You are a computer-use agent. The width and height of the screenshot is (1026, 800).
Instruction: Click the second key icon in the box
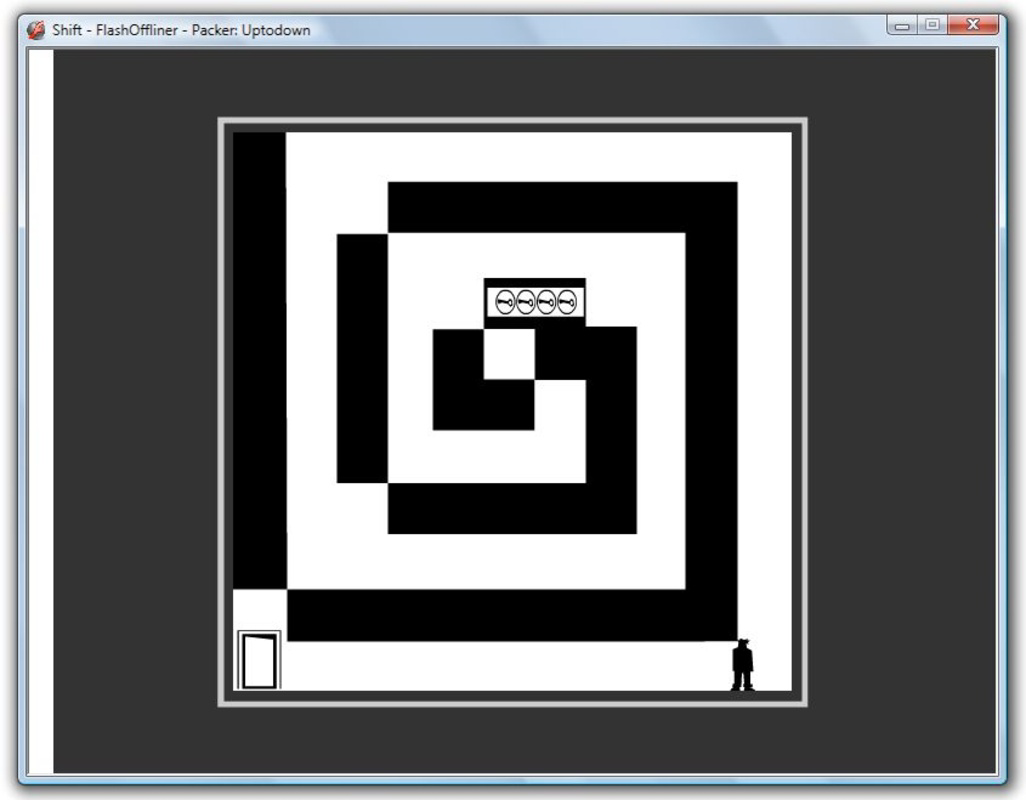pyautogui.click(x=525, y=303)
